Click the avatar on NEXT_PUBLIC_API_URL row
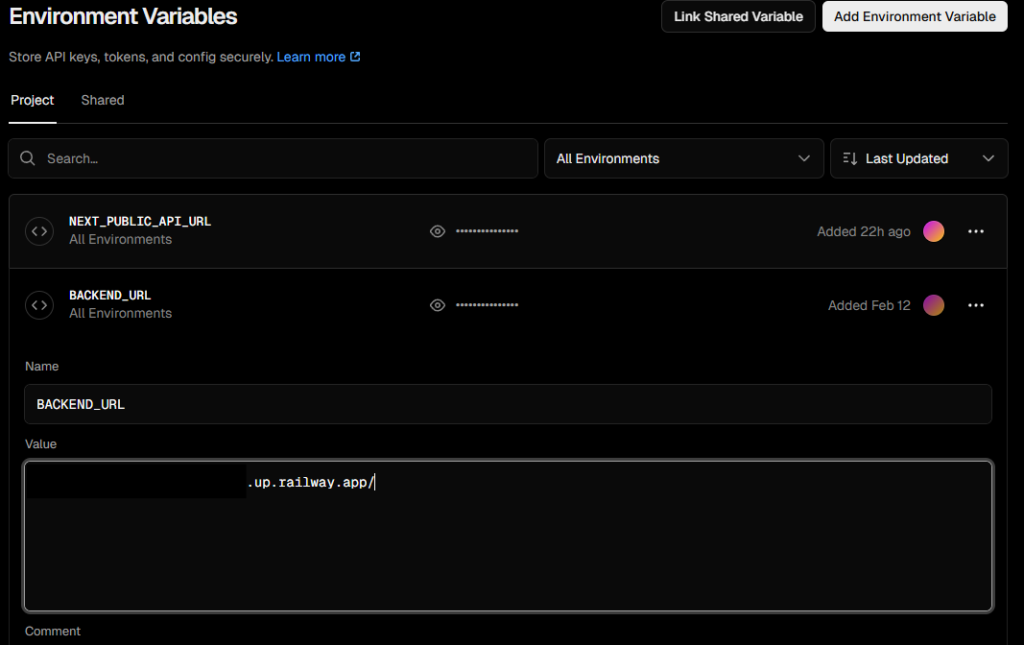1024x645 pixels. (x=933, y=231)
